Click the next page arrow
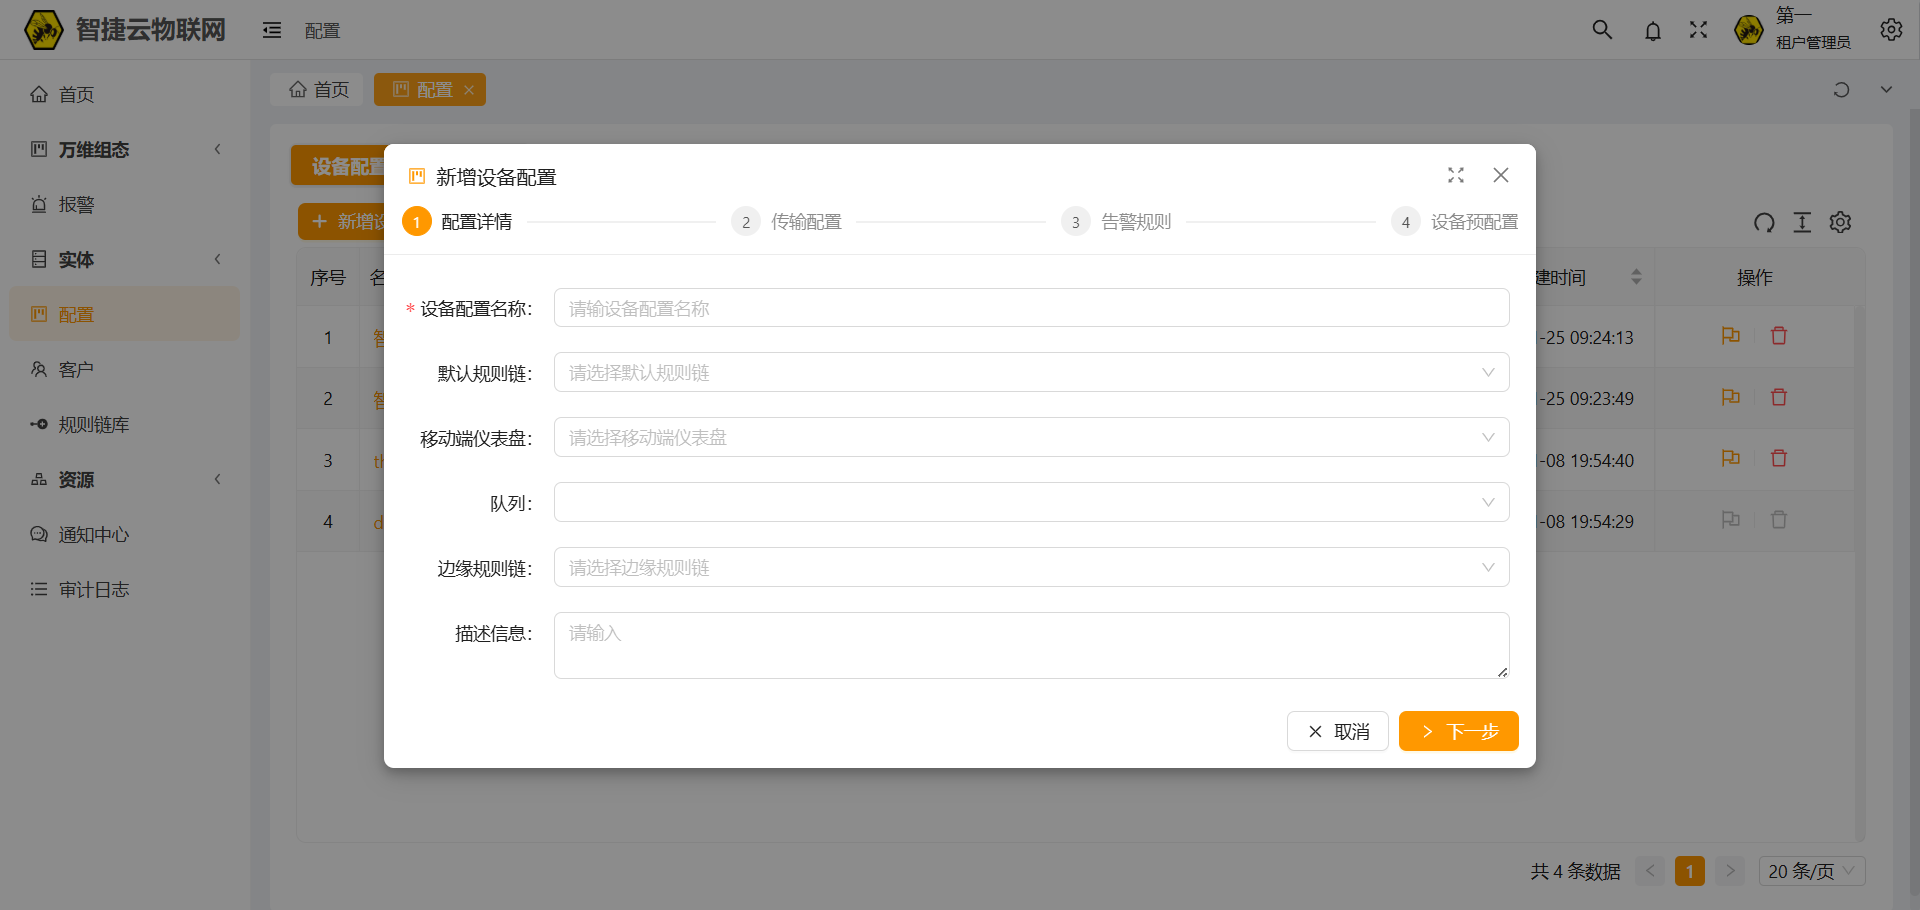The height and width of the screenshot is (910, 1920). (1730, 871)
